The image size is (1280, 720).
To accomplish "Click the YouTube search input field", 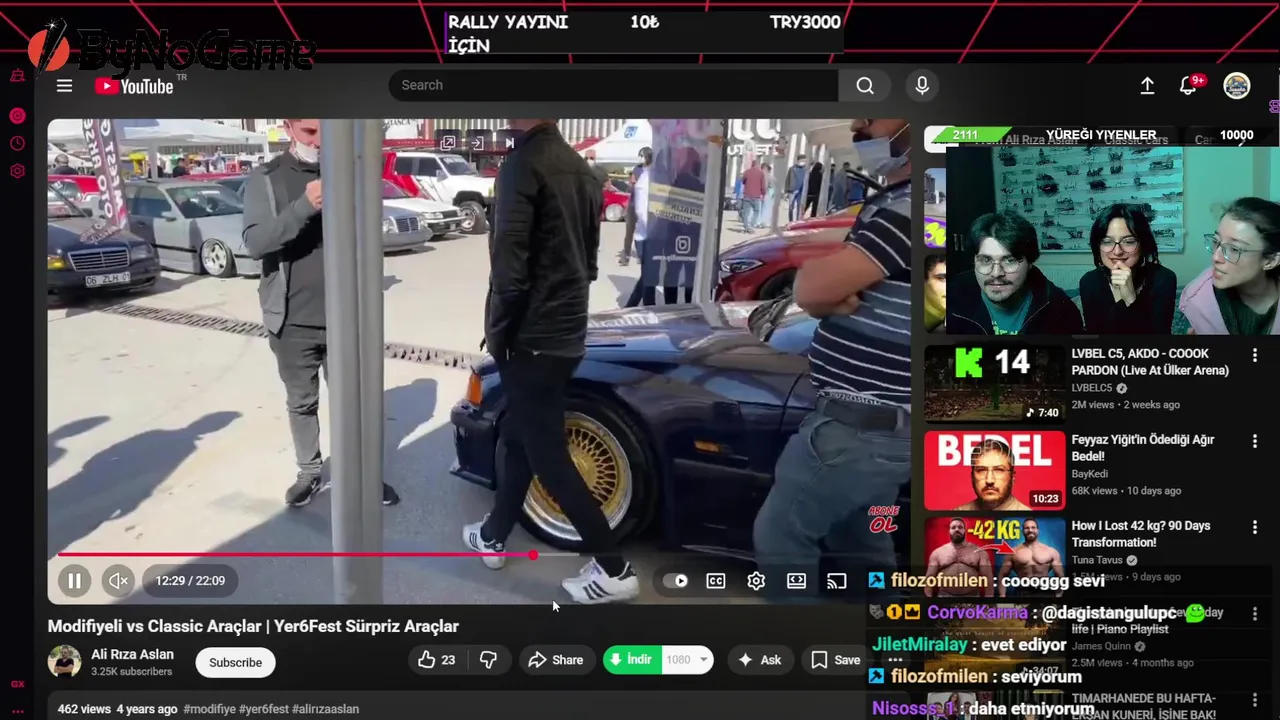I will click(613, 85).
